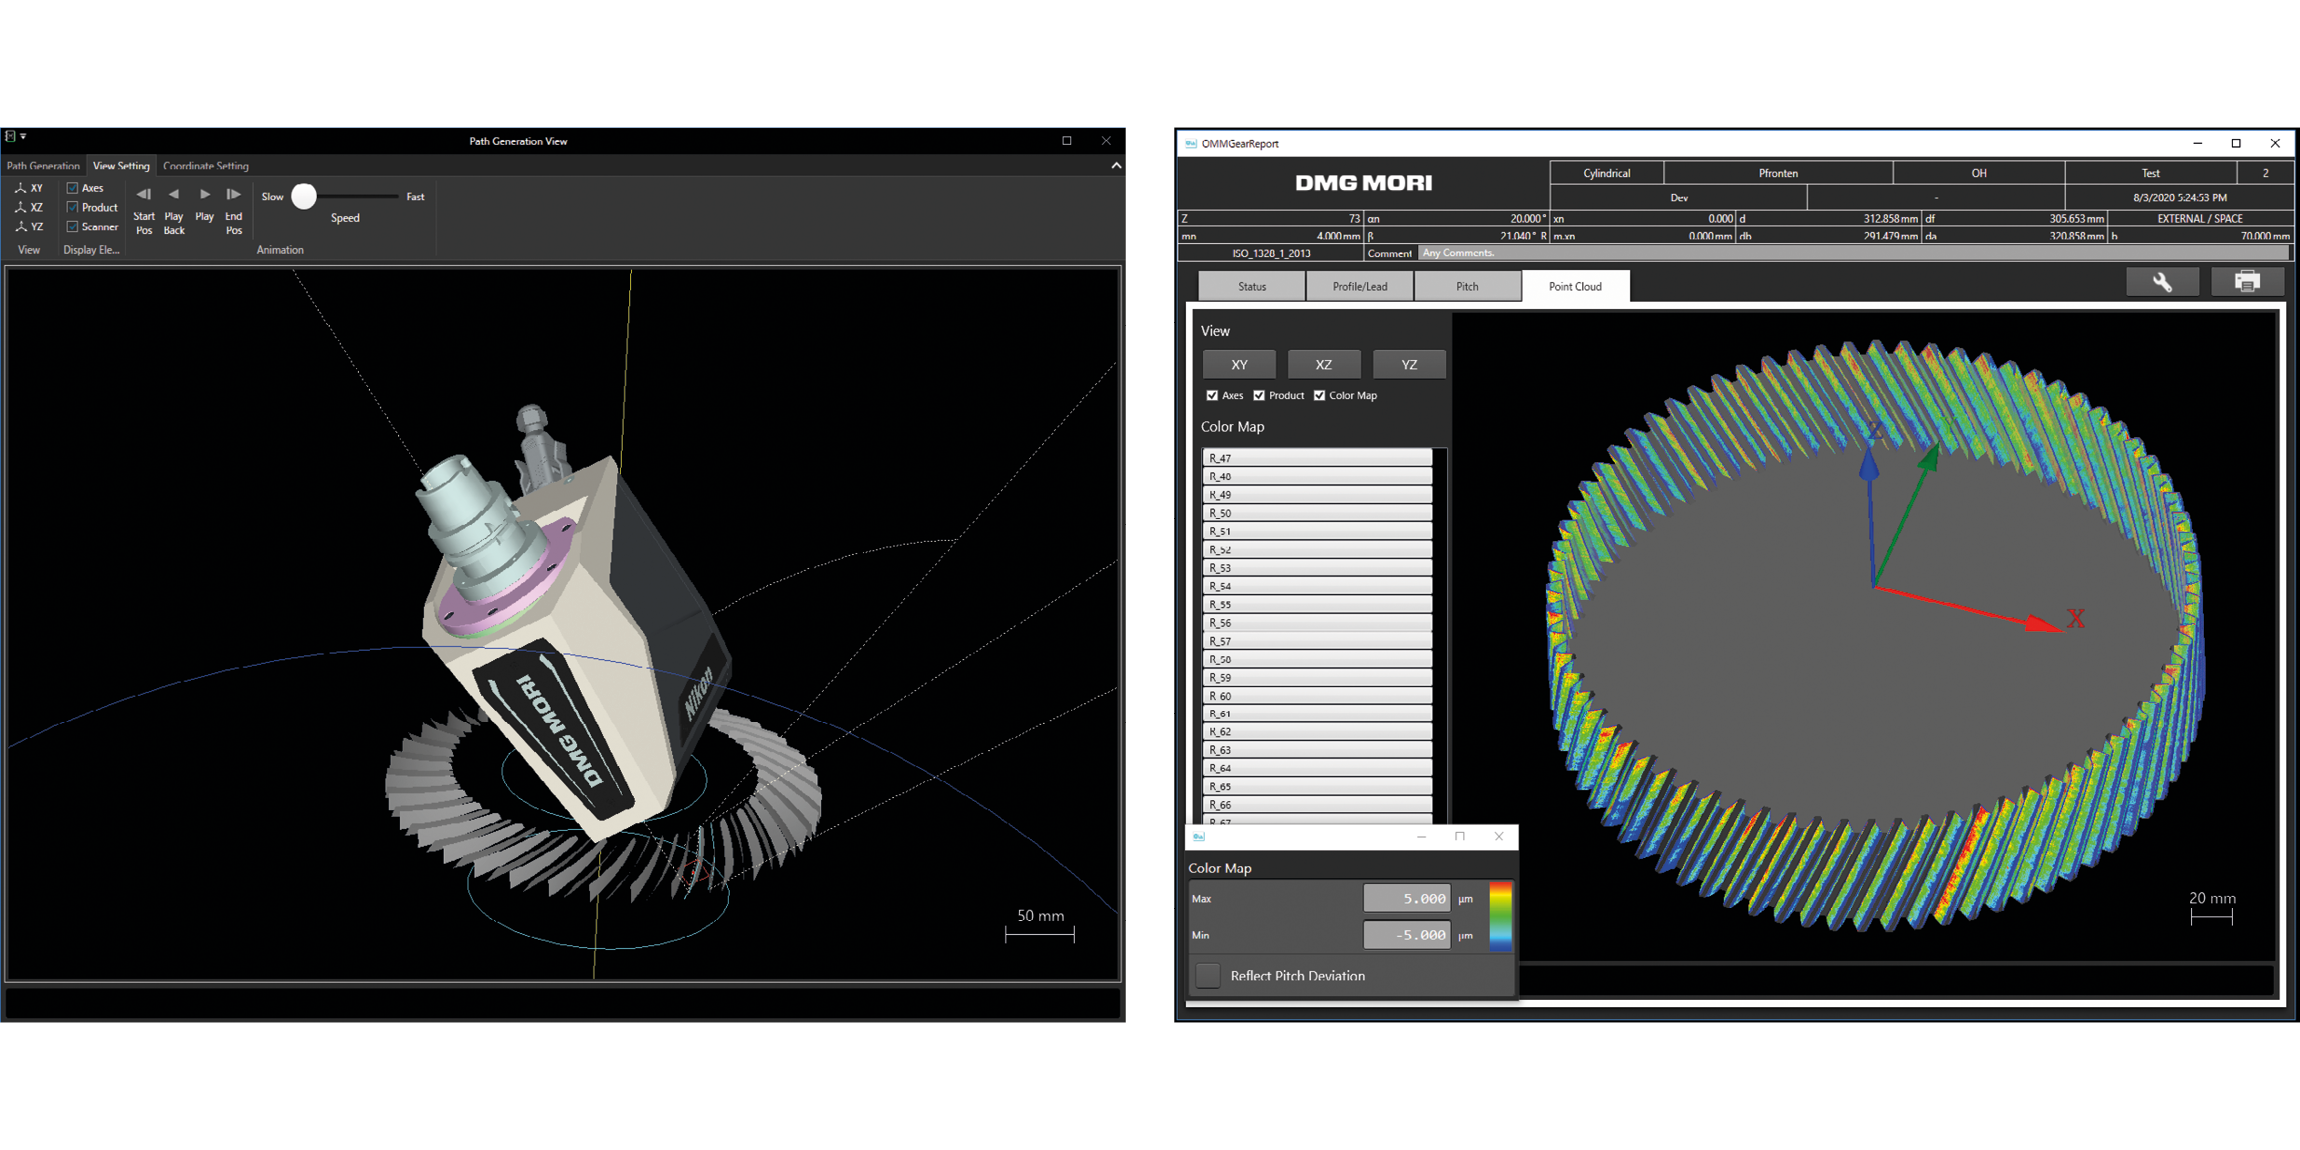Open the Status tab in OMMGearReport
This screenshot has height=1150, width=2300.
(x=1252, y=286)
